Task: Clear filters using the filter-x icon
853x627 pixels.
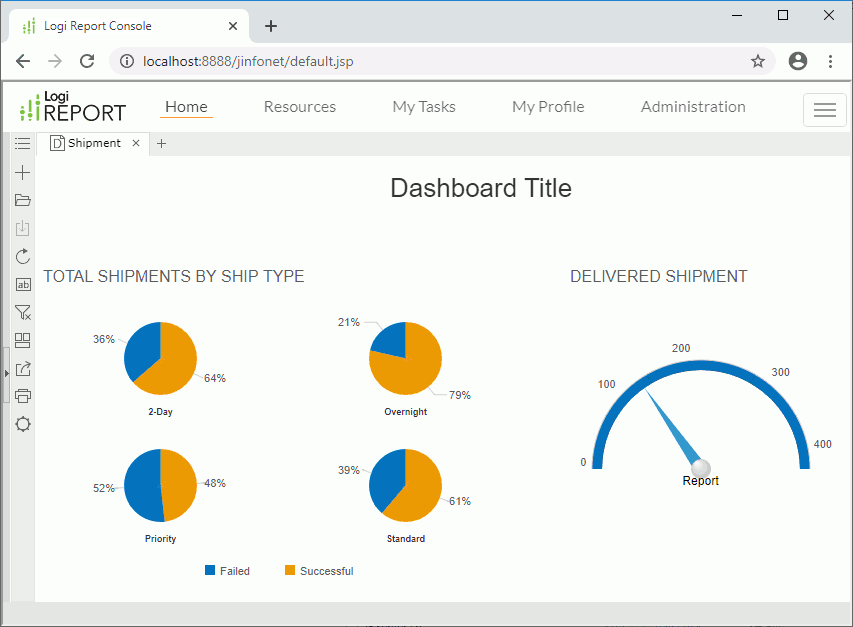Action: [x=22, y=312]
